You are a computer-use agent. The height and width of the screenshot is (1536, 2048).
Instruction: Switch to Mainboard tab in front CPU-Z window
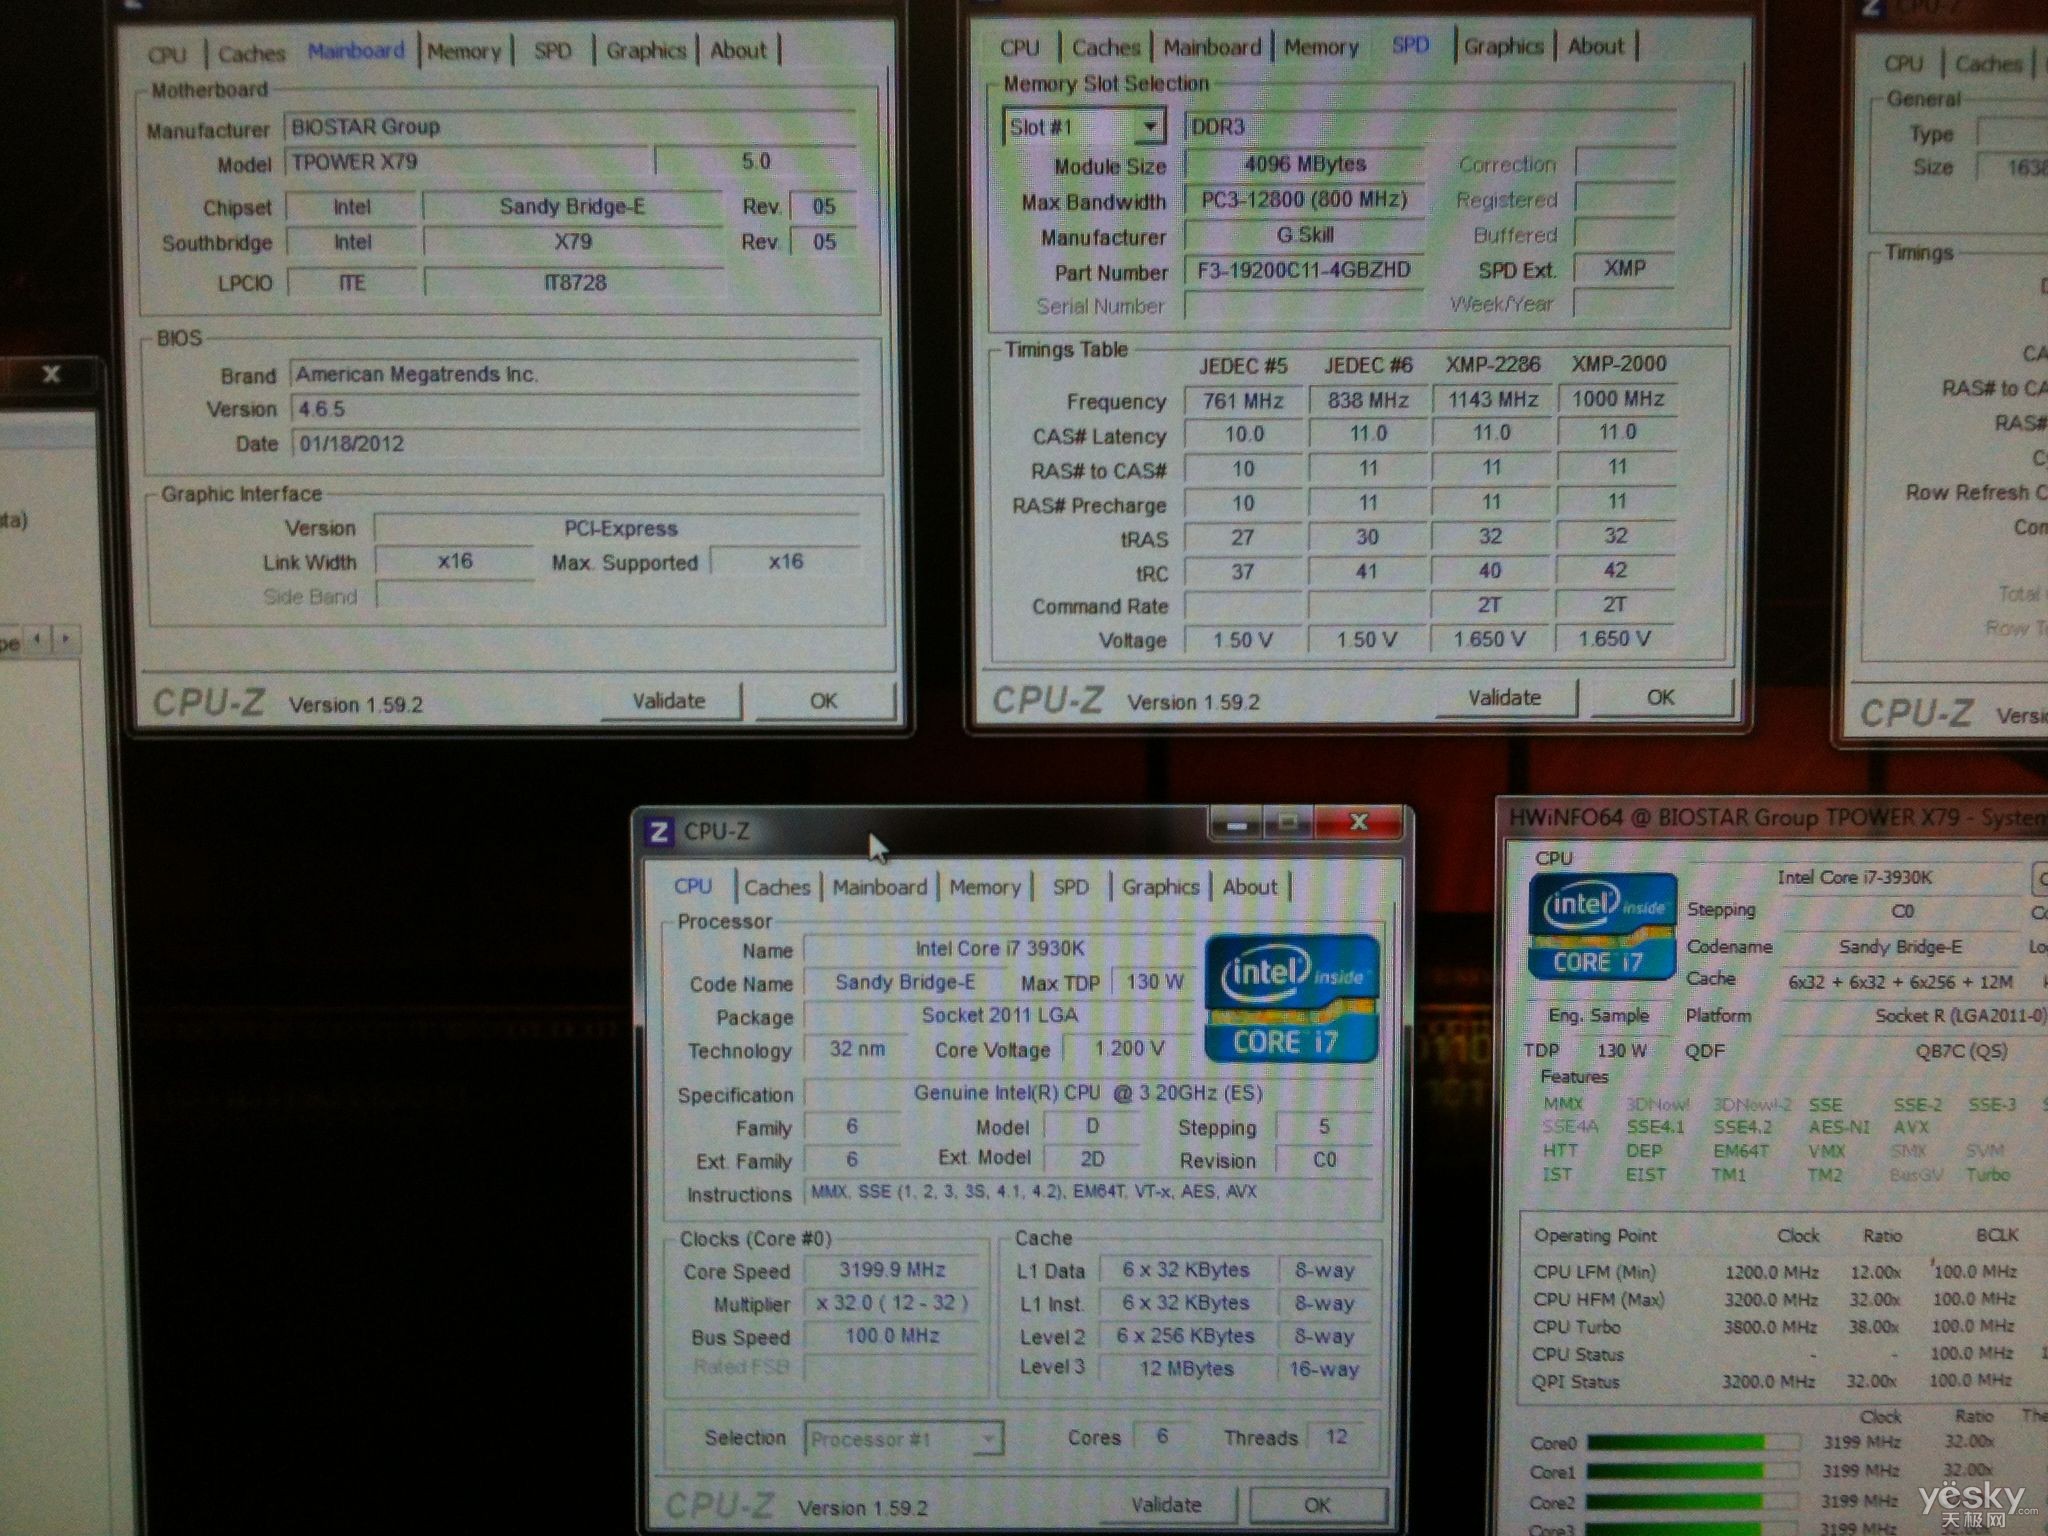(880, 887)
